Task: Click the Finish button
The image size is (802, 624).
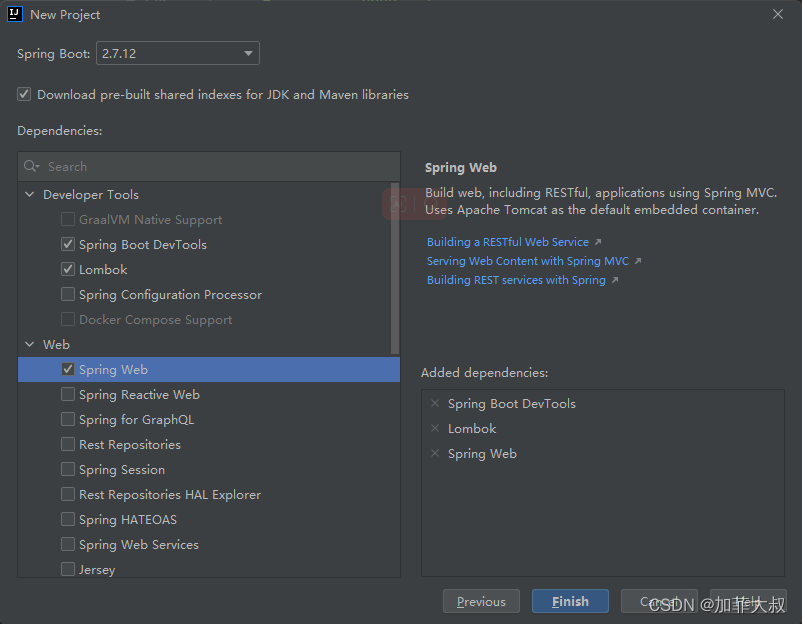Action: coord(570,601)
